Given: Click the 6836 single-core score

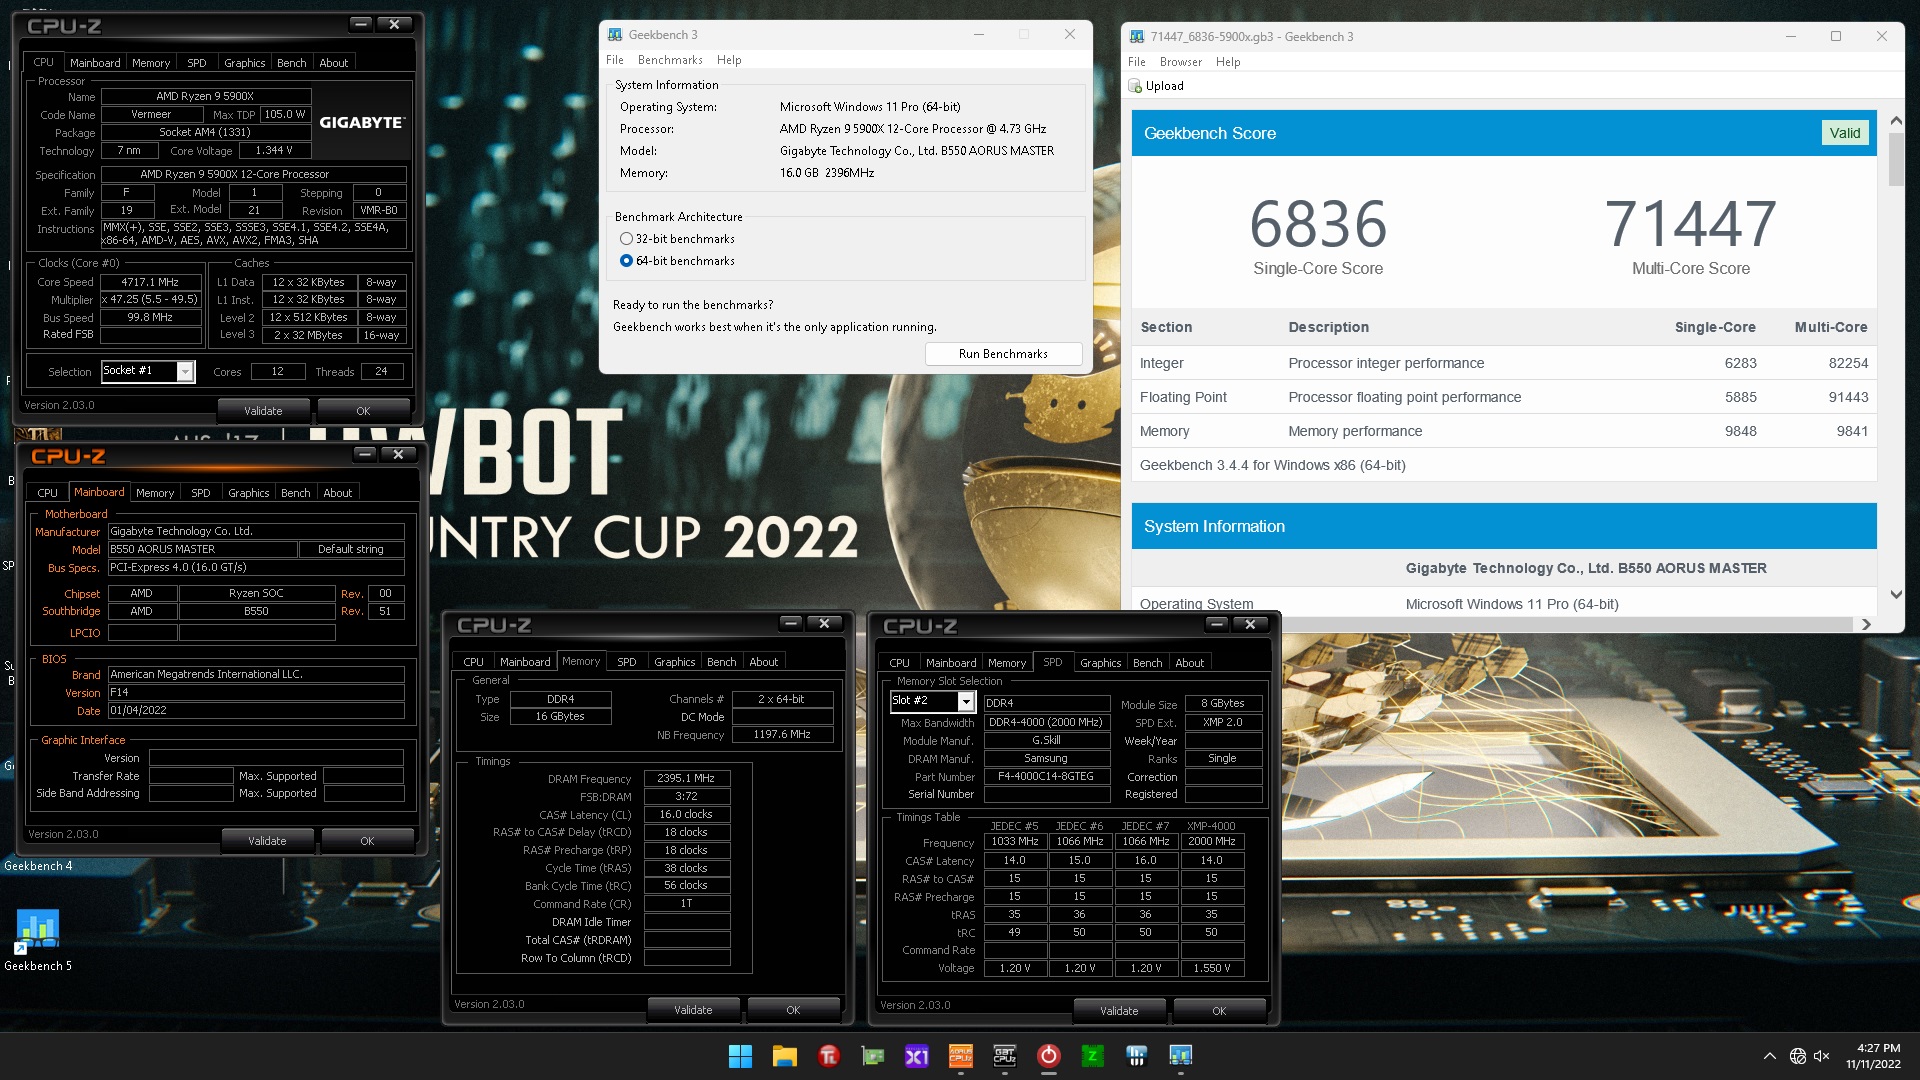Looking at the screenshot, I should (1318, 224).
